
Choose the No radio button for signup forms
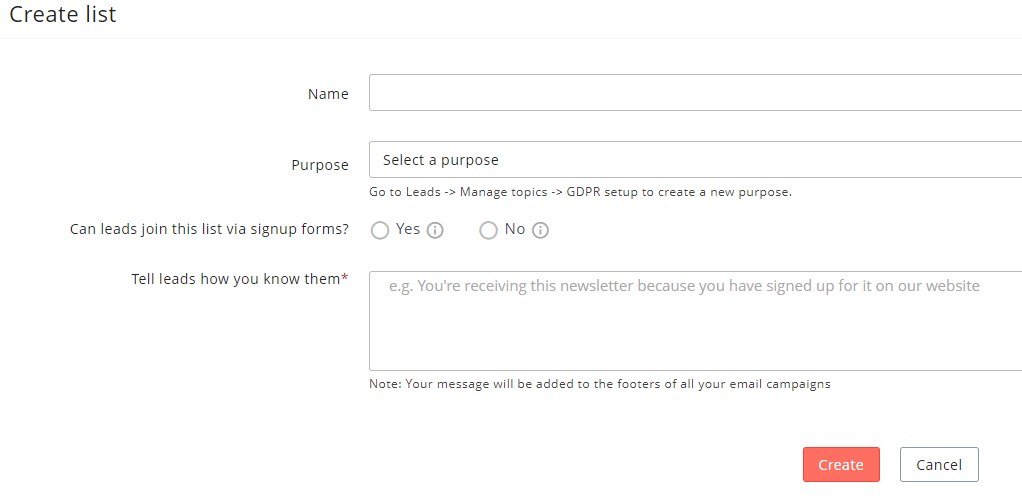click(x=488, y=230)
